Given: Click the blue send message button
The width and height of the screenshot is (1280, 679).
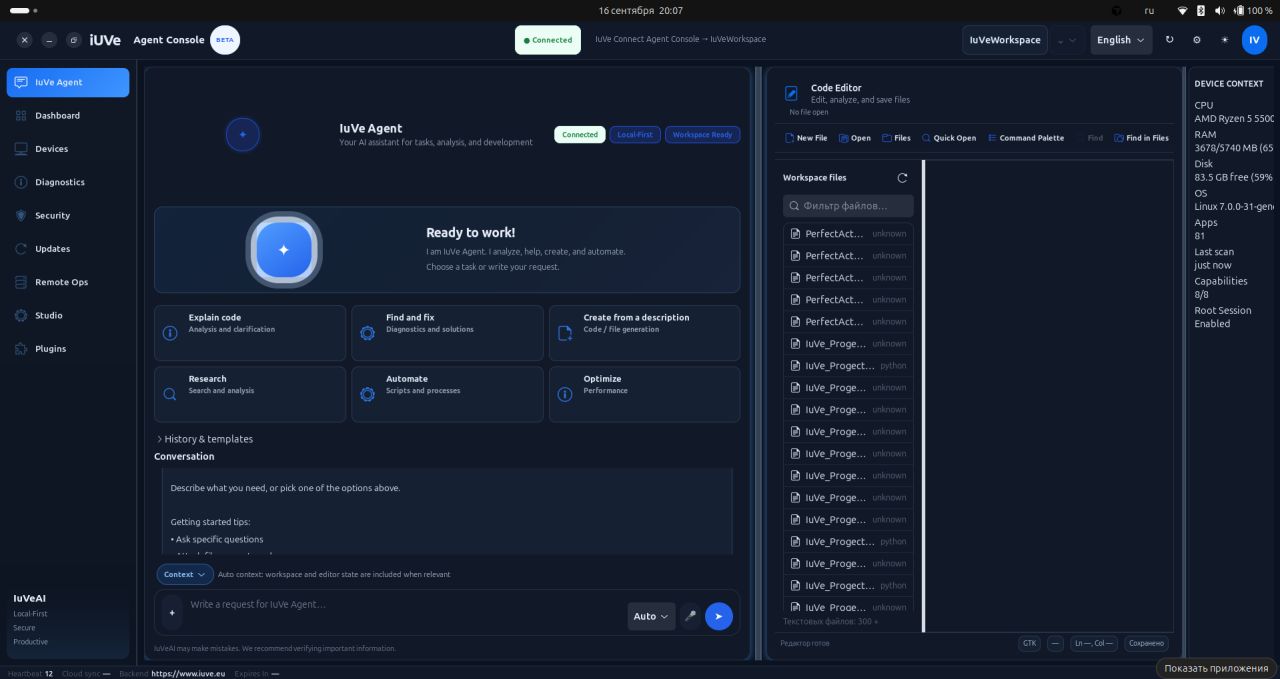Looking at the screenshot, I should (x=719, y=616).
